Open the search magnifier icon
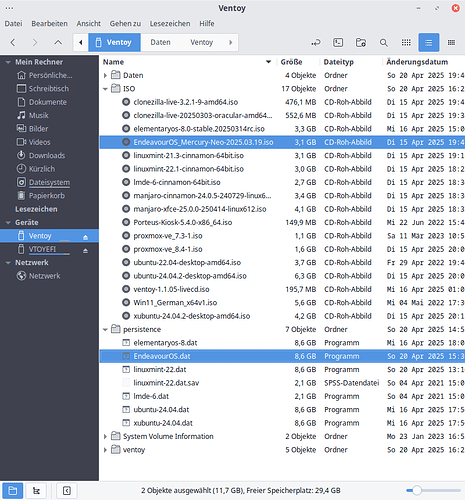The width and height of the screenshot is (465, 500). tap(384, 42)
